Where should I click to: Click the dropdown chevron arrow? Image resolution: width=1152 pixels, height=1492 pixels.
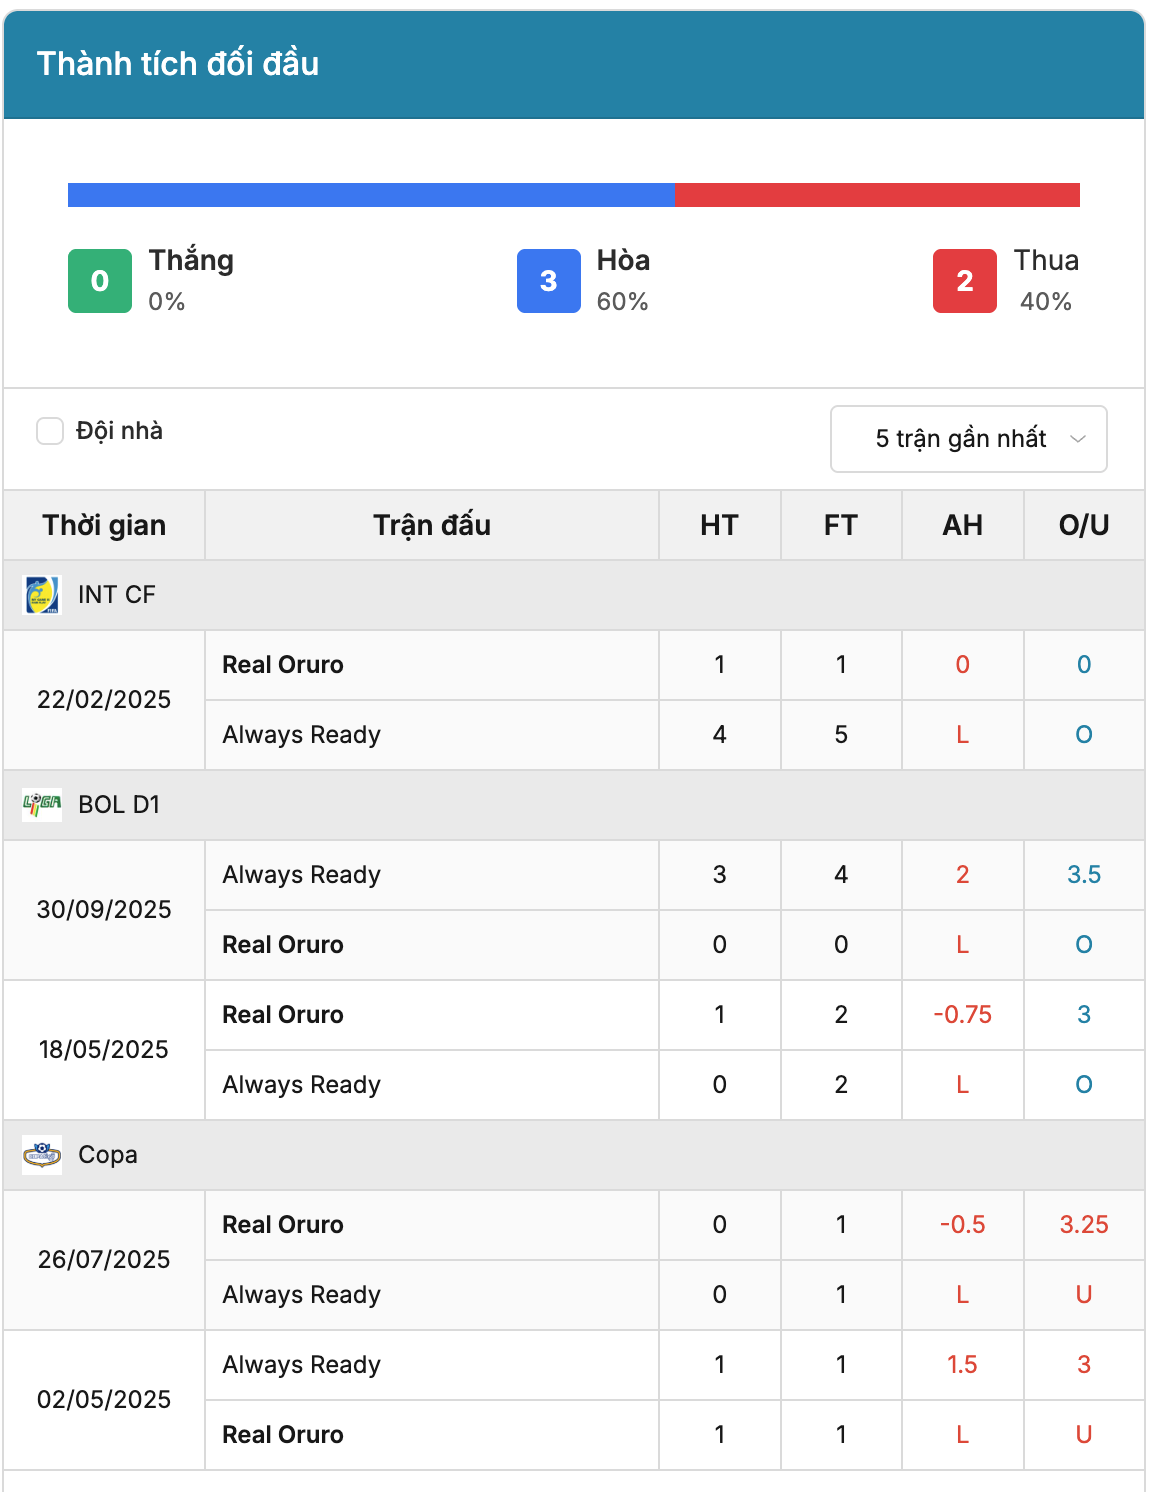point(1078,439)
